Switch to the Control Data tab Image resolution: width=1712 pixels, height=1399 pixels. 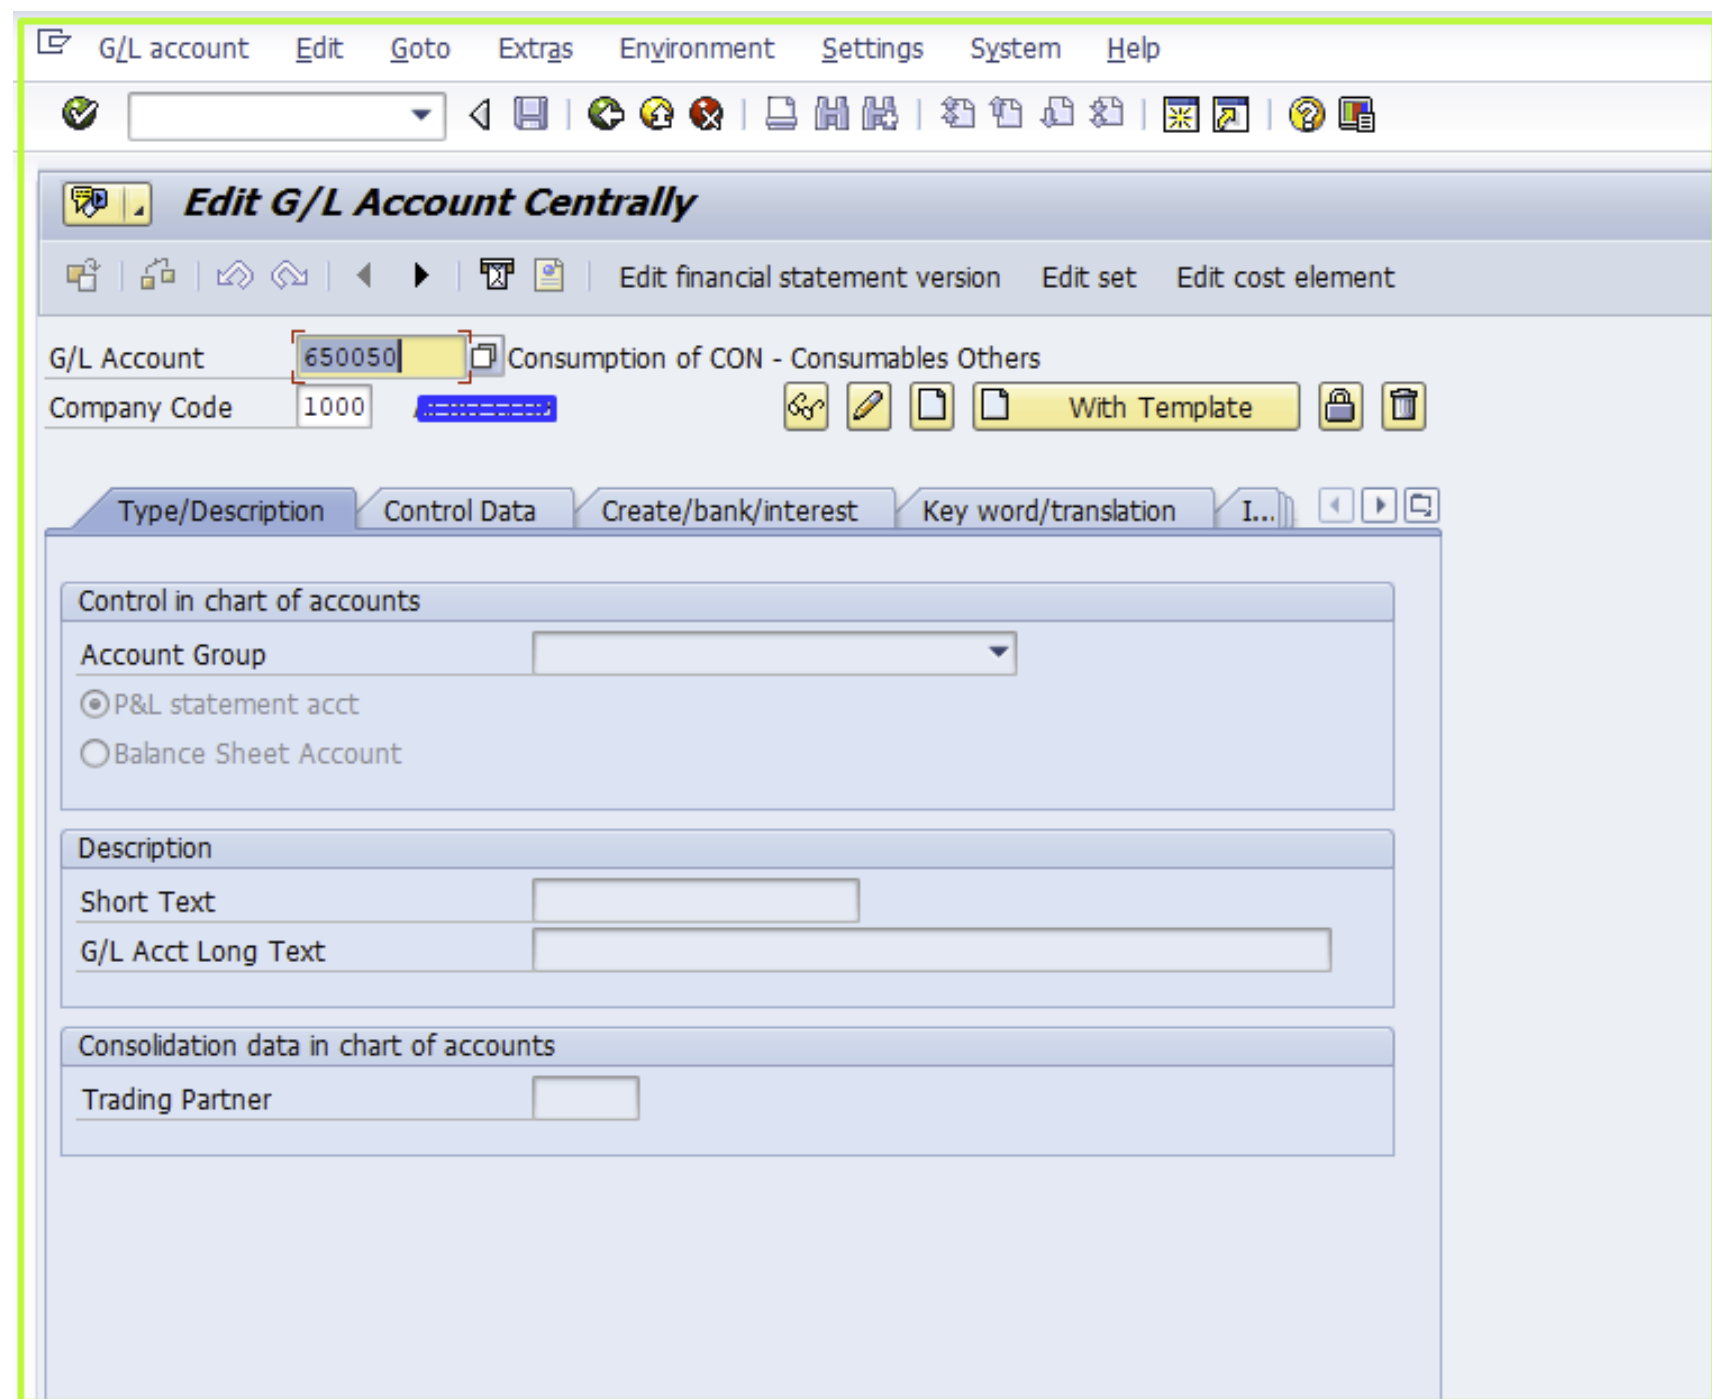[460, 511]
